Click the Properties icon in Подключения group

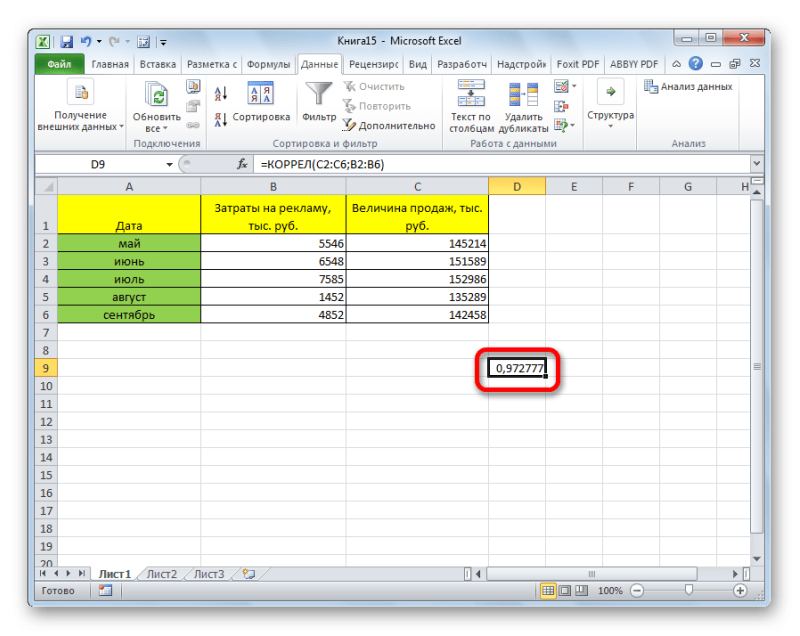click(193, 106)
